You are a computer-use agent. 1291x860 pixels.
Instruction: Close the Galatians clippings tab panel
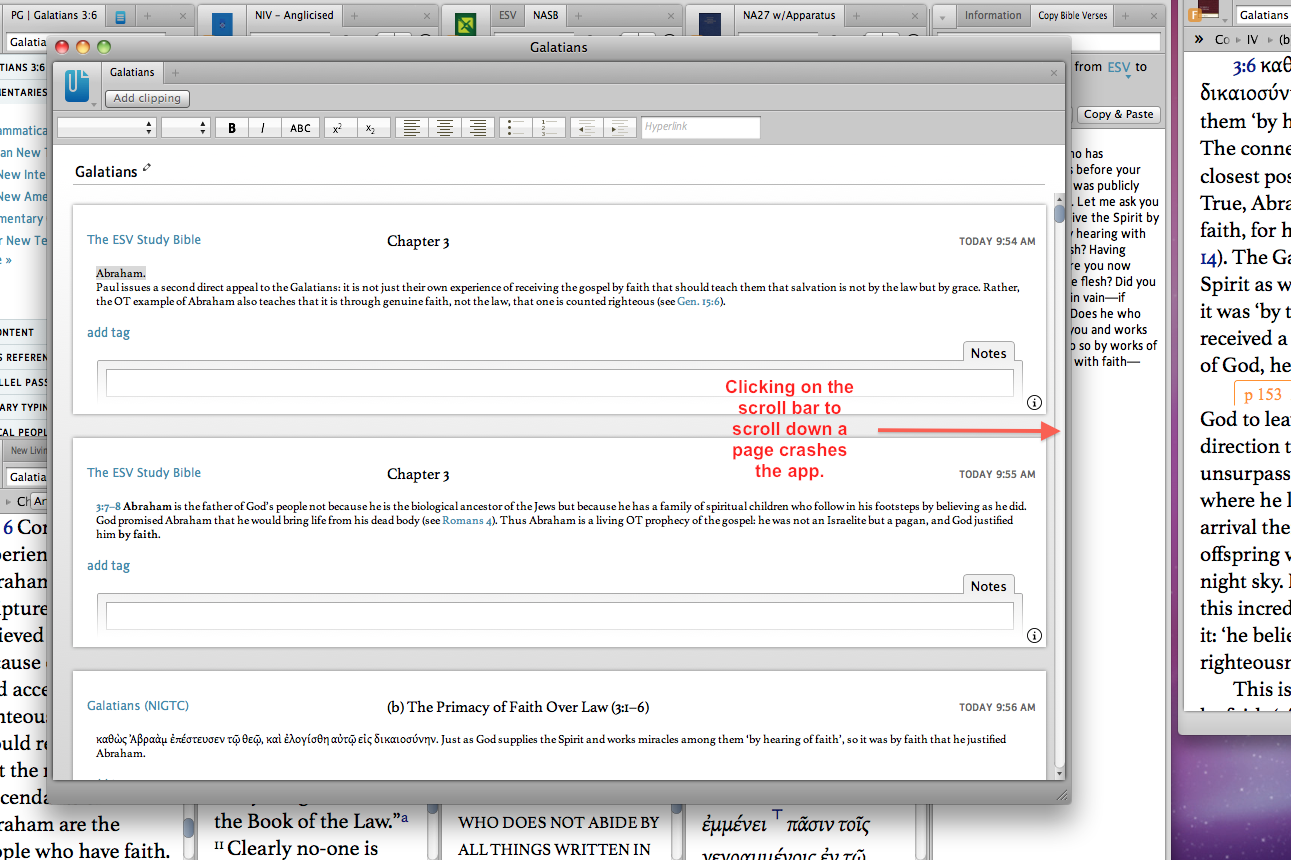1053,73
